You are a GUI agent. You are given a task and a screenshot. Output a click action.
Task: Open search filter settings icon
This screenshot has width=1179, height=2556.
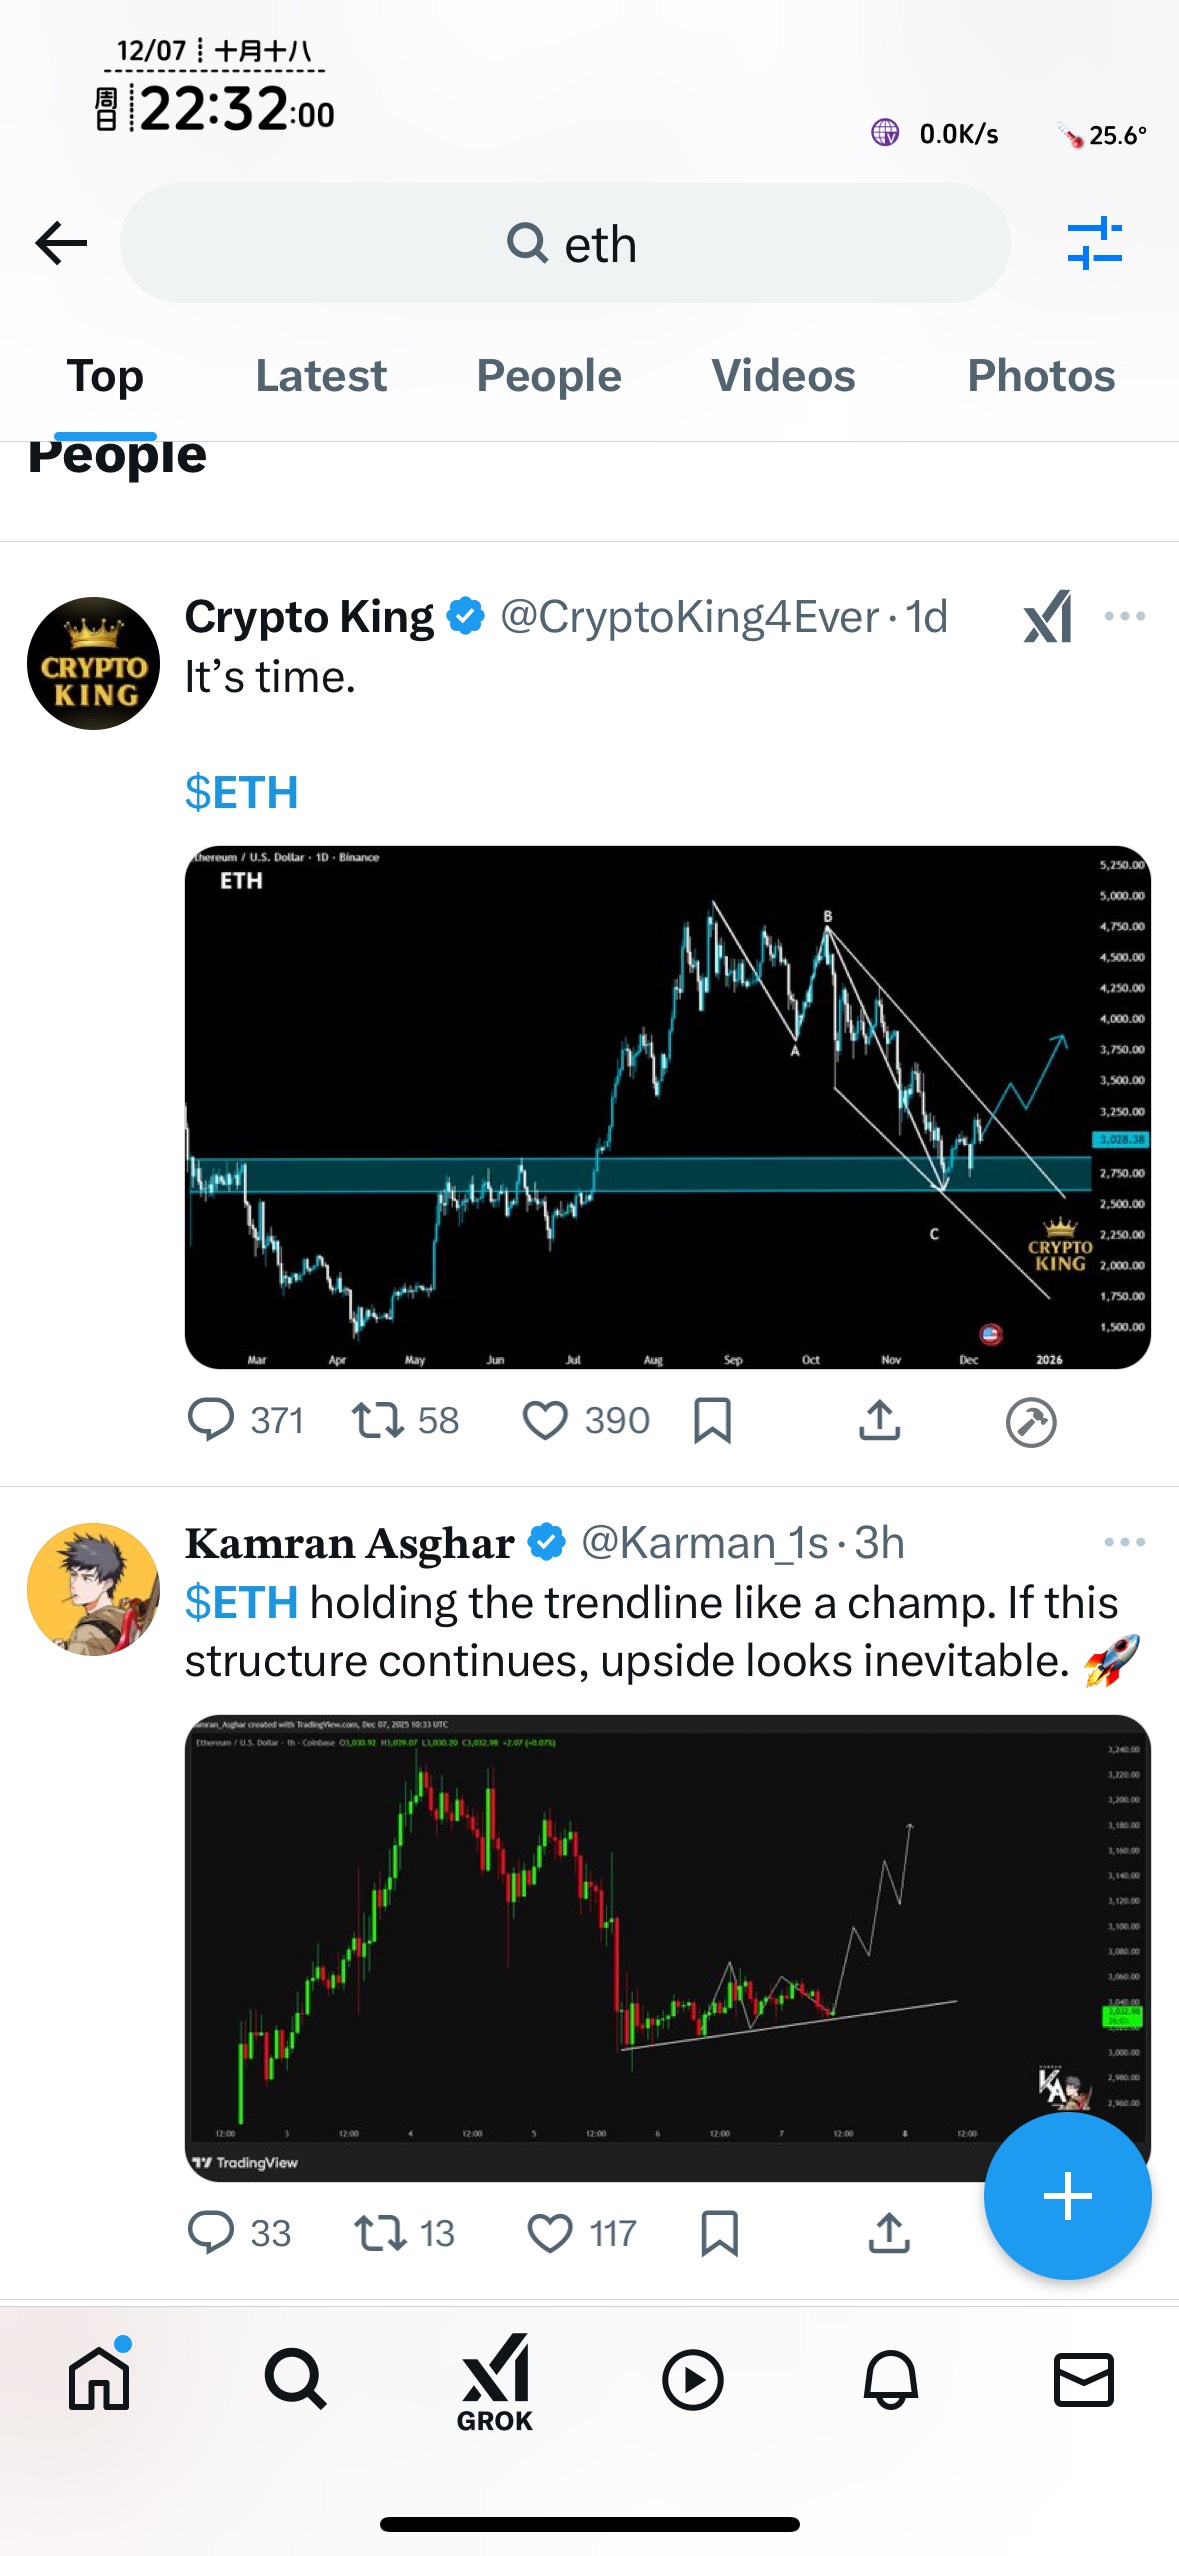pos(1094,243)
